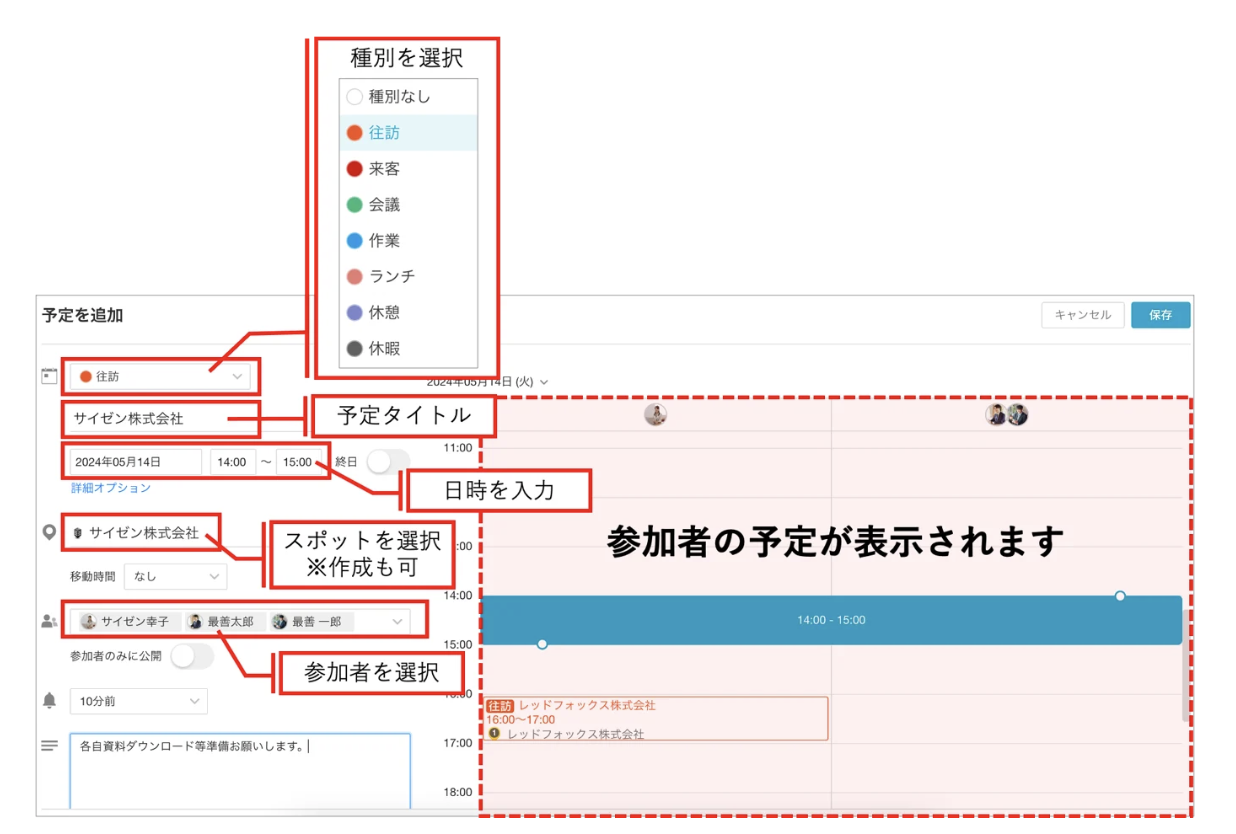
Task: Click the reminder bell icon
Action: pos(49,701)
